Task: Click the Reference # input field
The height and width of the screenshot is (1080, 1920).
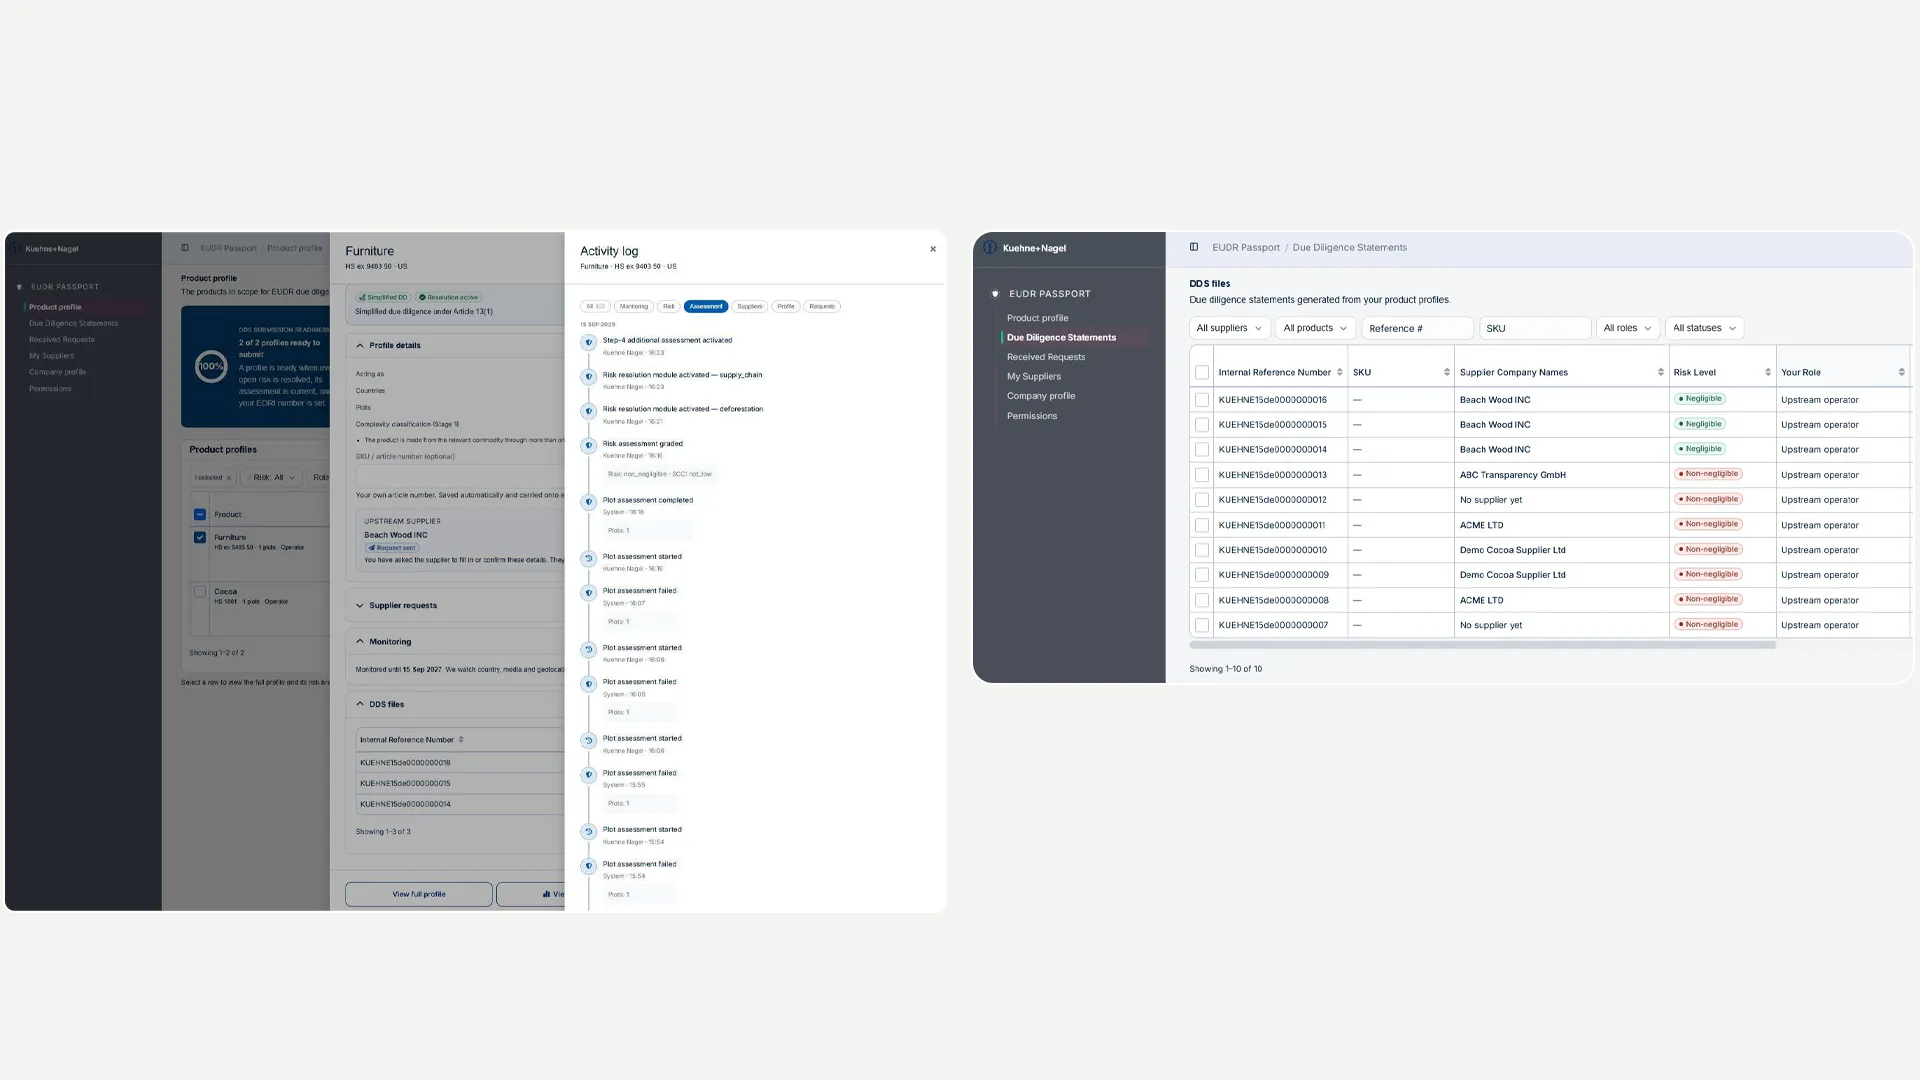Action: 1417,328
